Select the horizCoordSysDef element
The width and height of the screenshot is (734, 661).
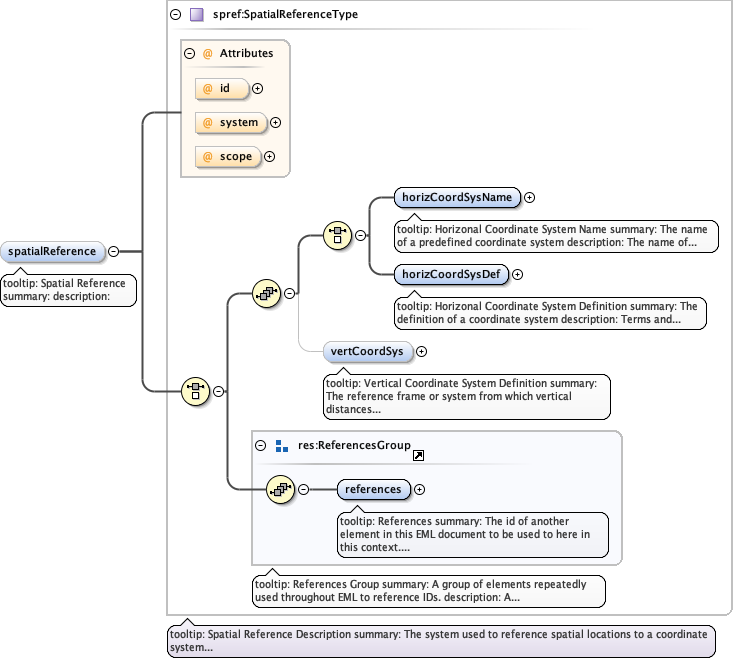(450, 275)
